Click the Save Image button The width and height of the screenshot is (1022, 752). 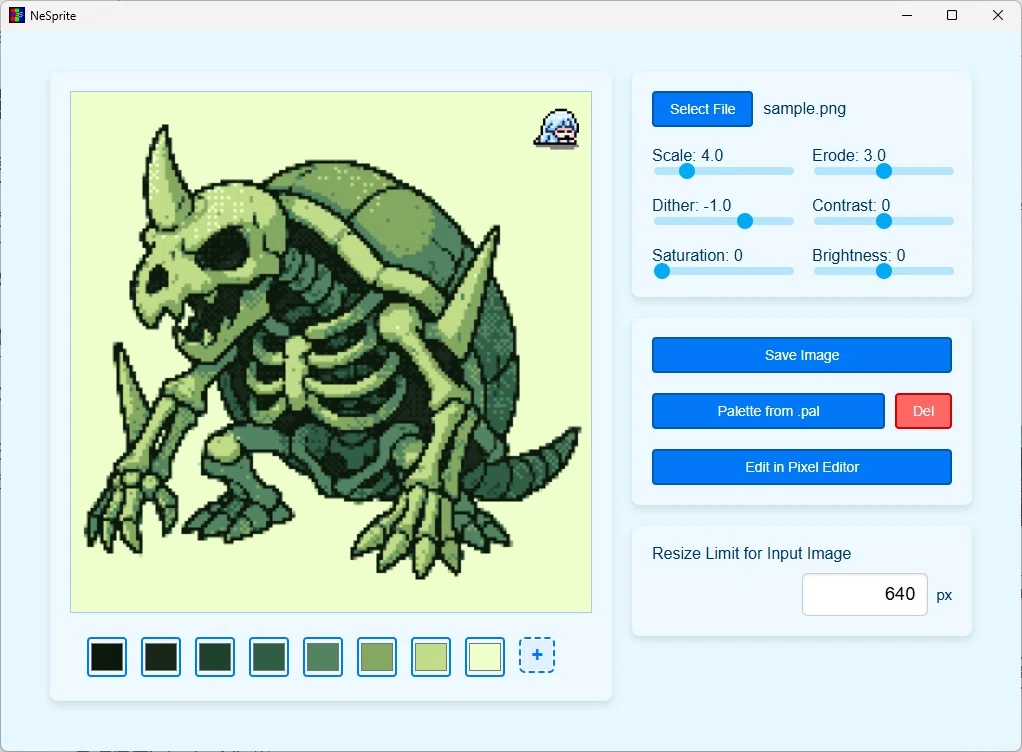(802, 355)
